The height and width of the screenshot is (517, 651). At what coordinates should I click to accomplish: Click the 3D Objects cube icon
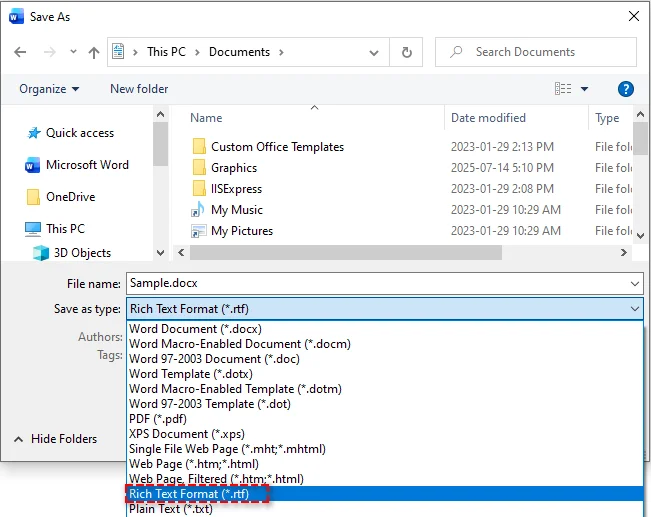click(41, 253)
